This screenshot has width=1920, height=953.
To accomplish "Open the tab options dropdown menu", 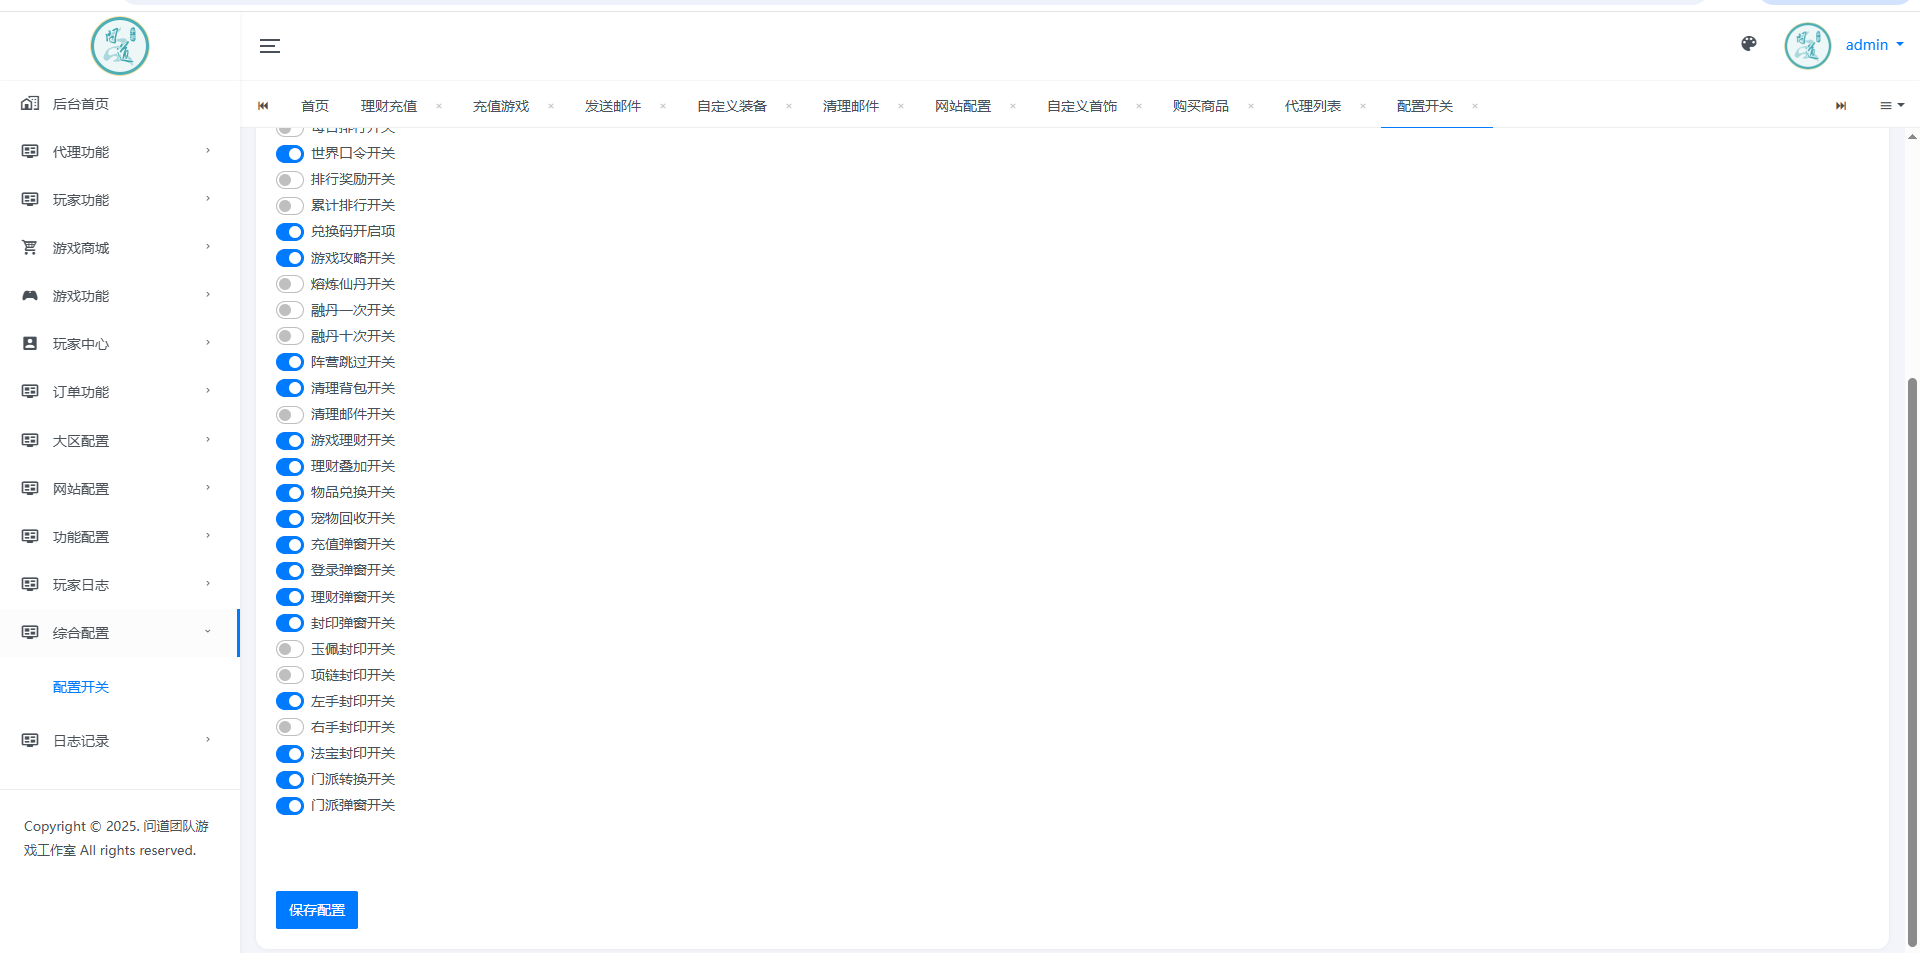I will point(1891,106).
